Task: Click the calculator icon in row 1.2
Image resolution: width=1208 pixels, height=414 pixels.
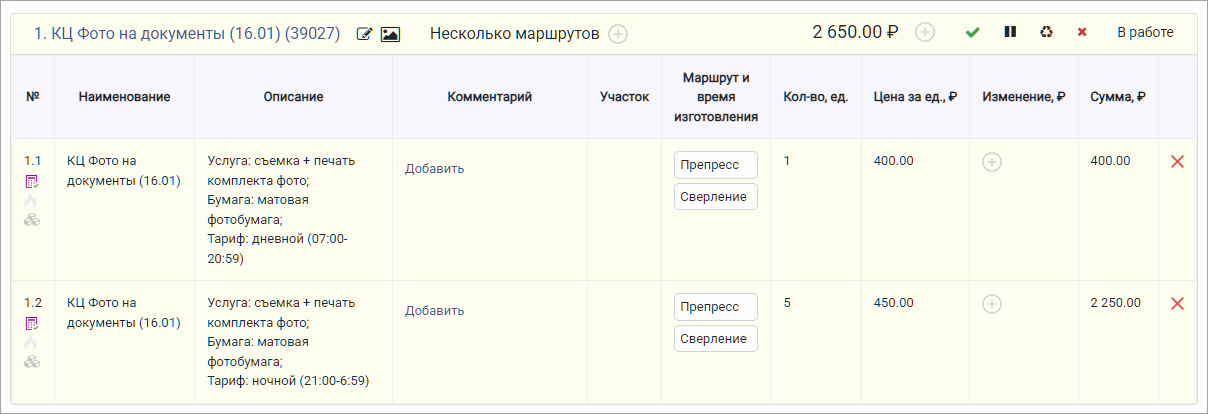Action: [x=32, y=323]
